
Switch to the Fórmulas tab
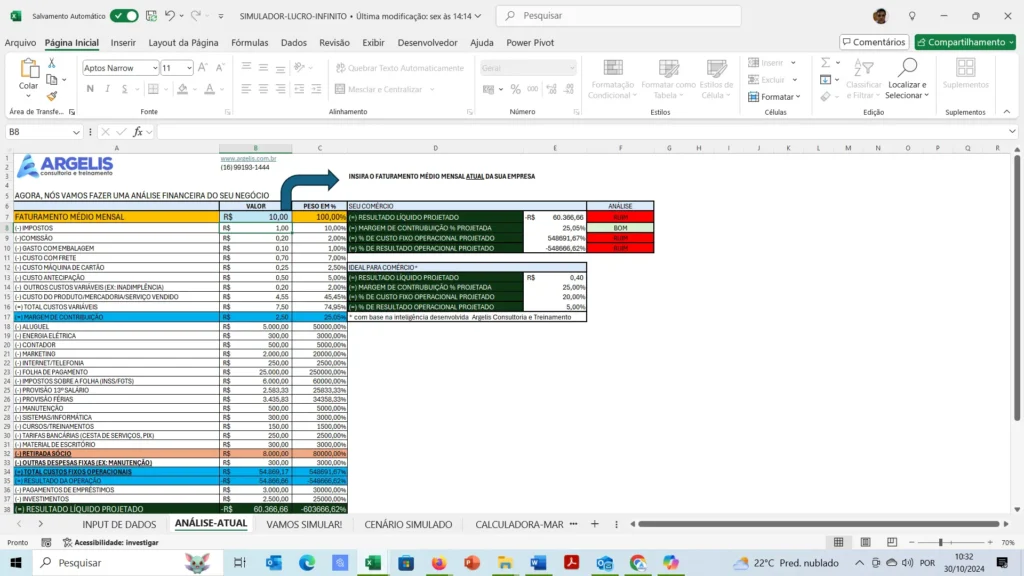[249, 42]
